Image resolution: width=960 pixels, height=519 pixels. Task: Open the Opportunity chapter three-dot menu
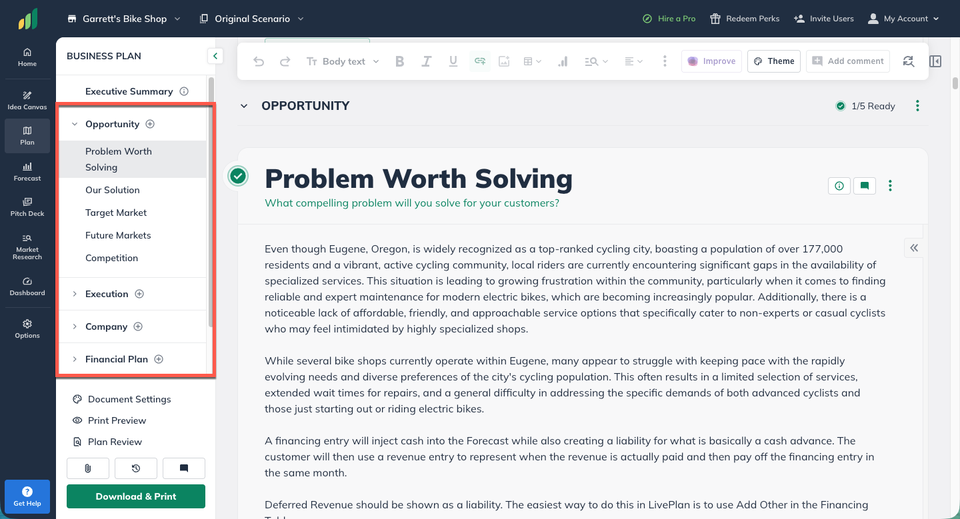(x=917, y=106)
